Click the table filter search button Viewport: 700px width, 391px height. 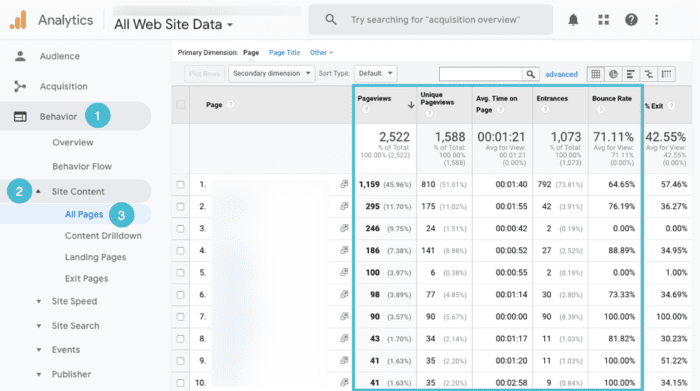pos(530,74)
